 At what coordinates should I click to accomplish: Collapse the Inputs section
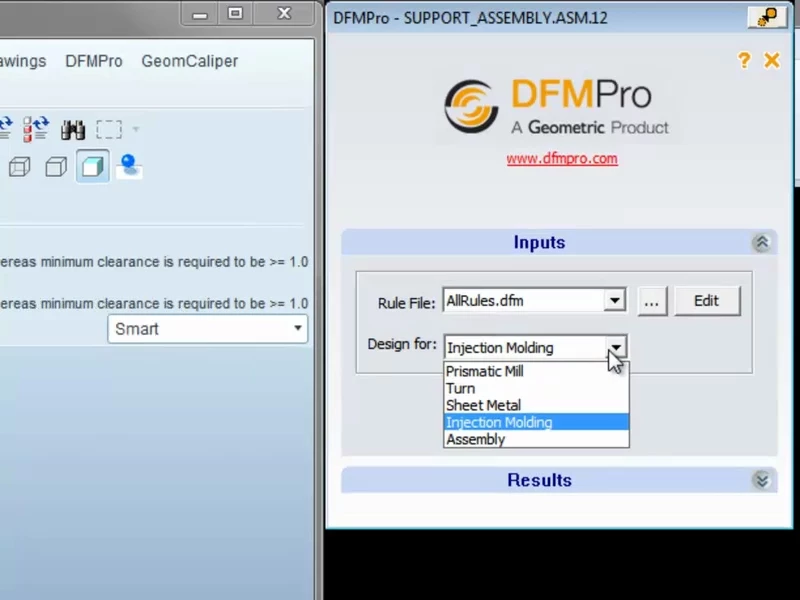[x=762, y=242]
